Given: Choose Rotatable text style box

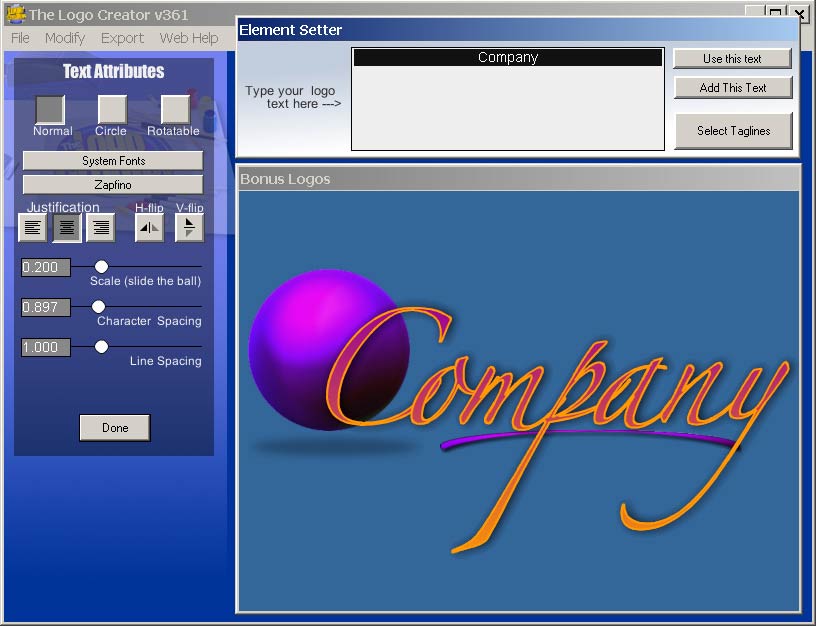Looking at the screenshot, I should pyautogui.click(x=175, y=109).
